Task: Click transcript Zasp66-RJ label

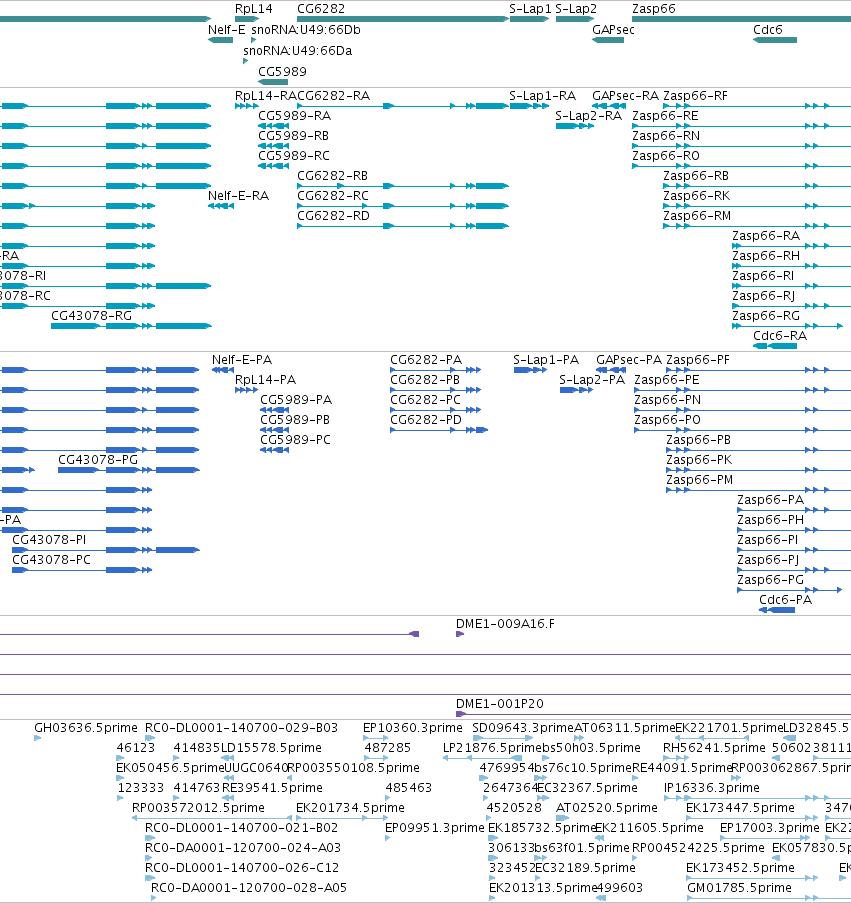Action: coord(763,296)
